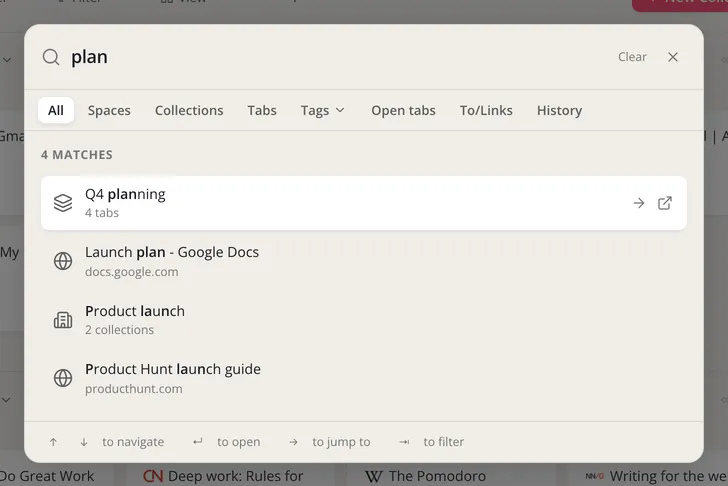Select the All filter tab
Image resolution: width=728 pixels, height=486 pixels.
(x=56, y=110)
